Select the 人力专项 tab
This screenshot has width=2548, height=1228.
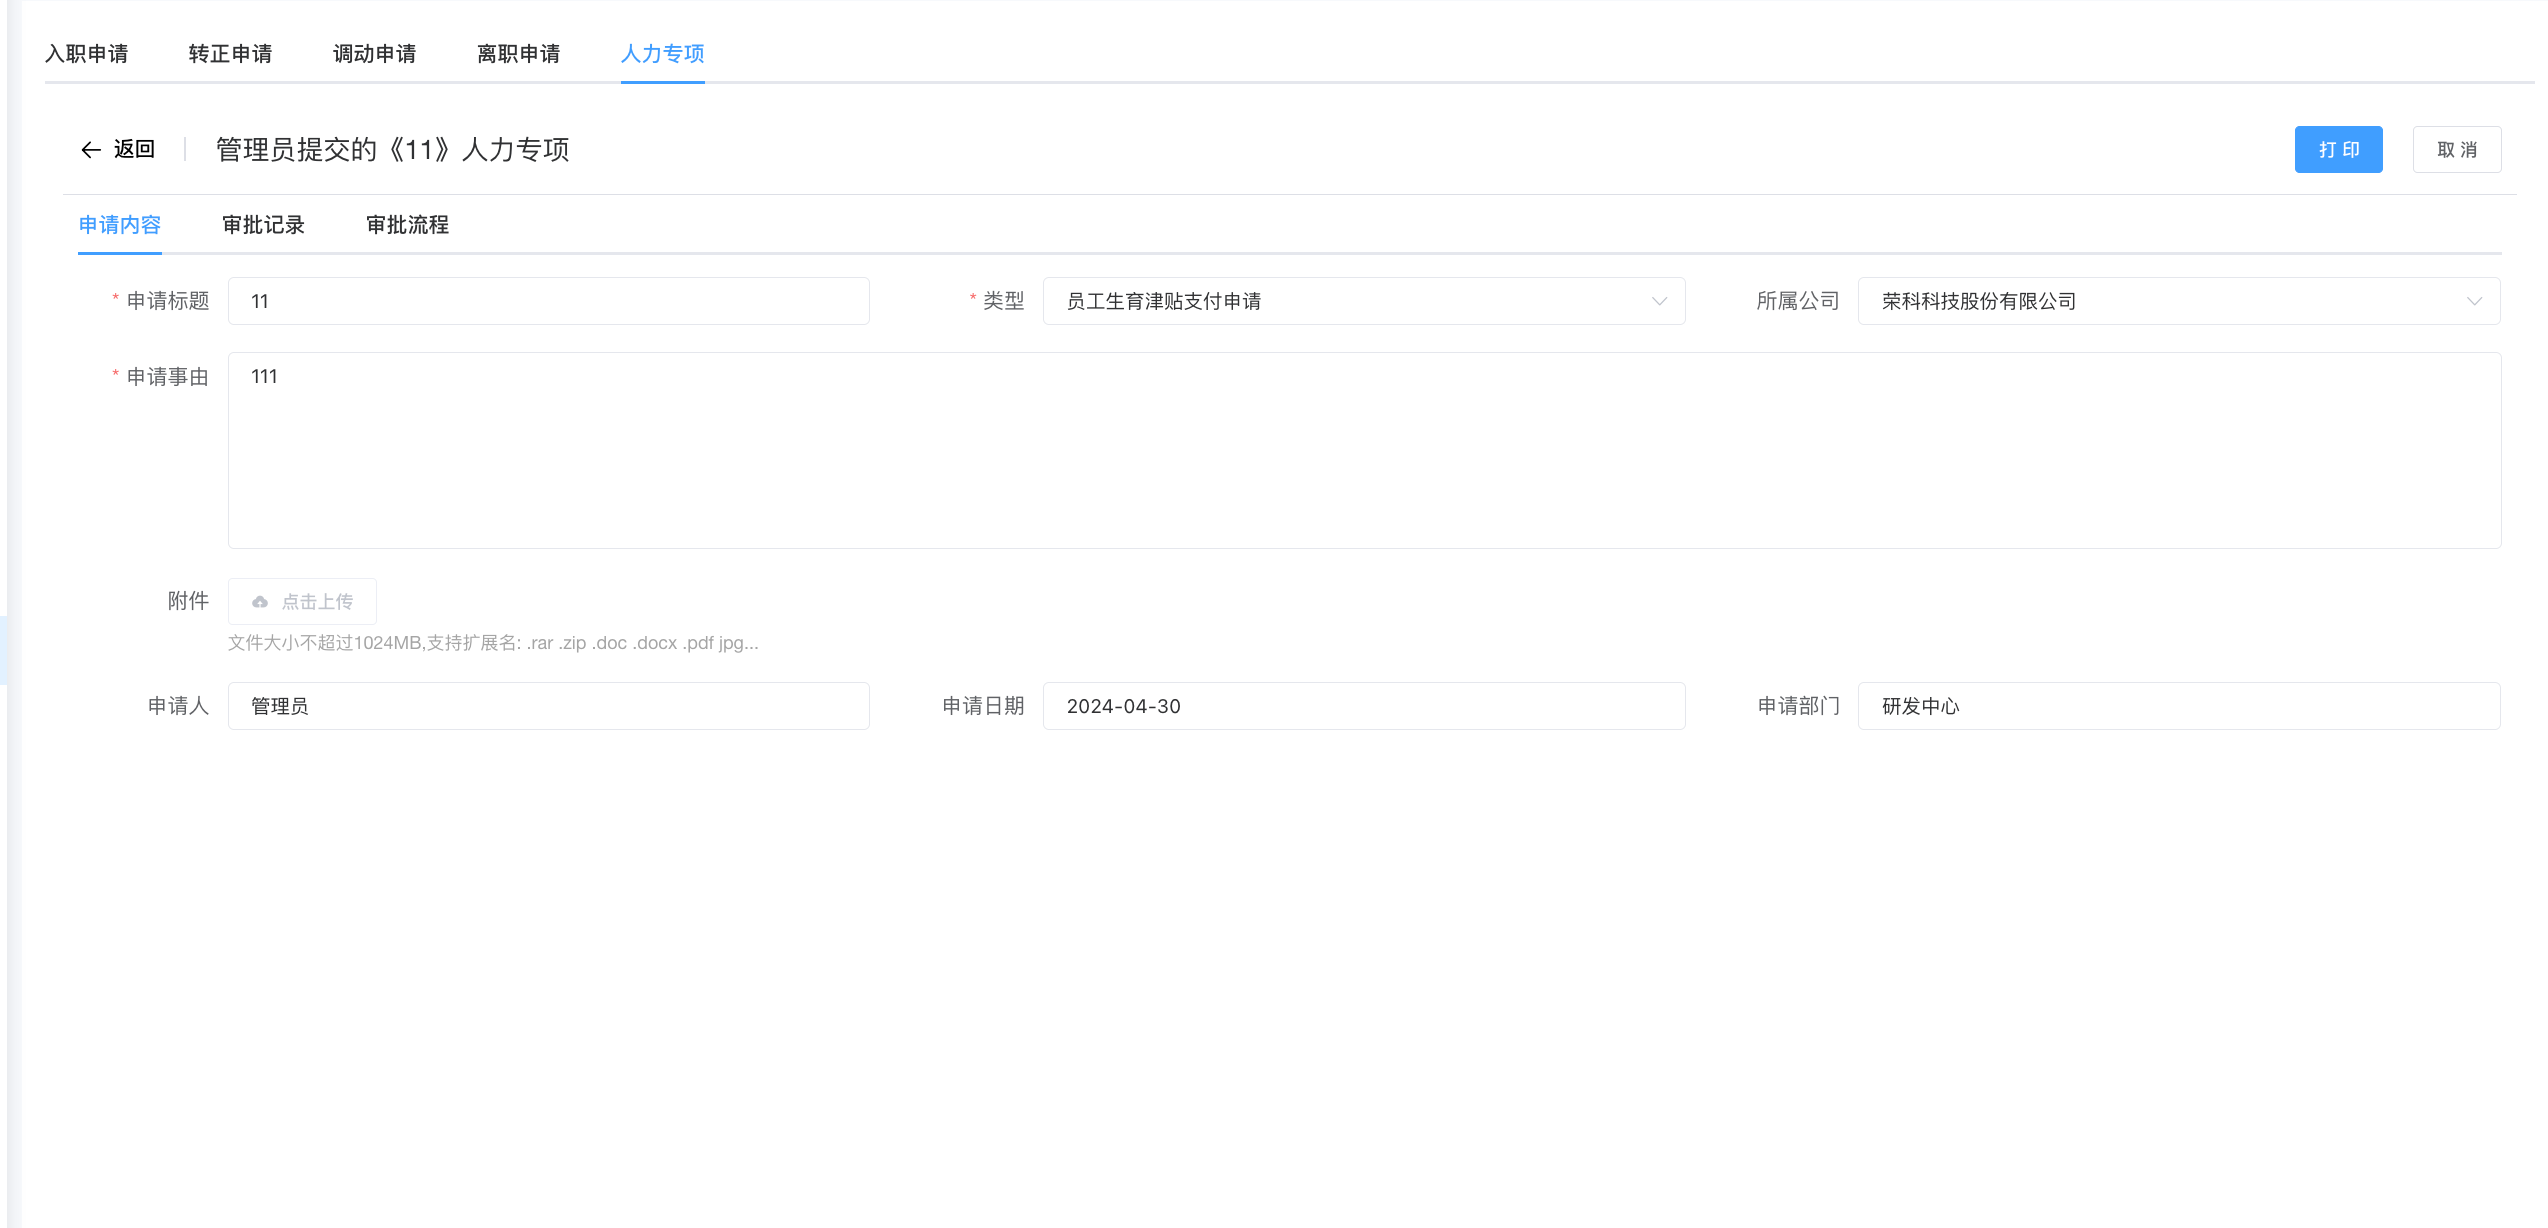pos(663,54)
